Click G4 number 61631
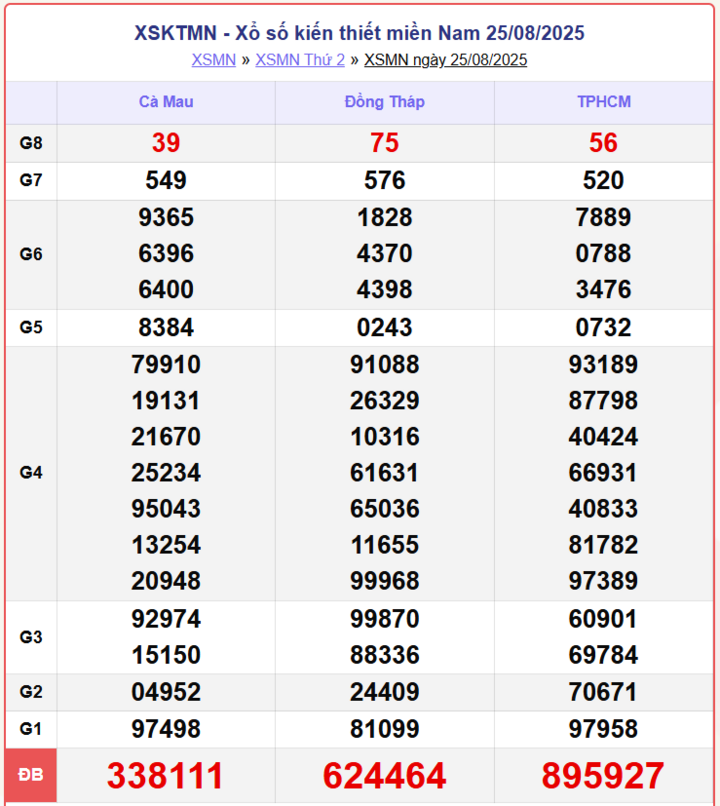This screenshot has height=806, width=720. pos(384,473)
